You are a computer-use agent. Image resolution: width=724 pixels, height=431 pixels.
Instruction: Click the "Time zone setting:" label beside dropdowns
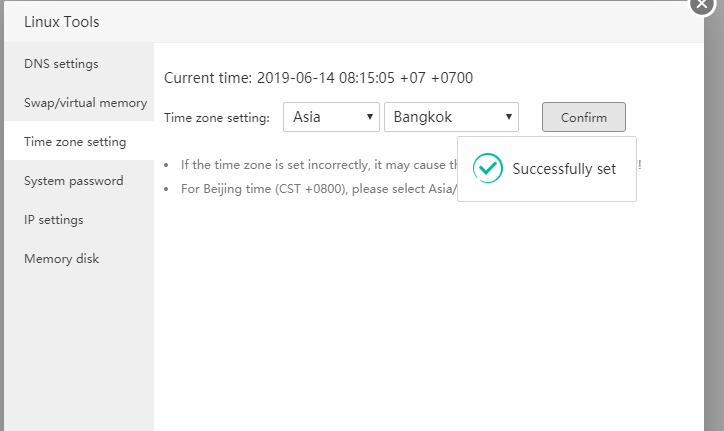pyautogui.click(x=217, y=118)
